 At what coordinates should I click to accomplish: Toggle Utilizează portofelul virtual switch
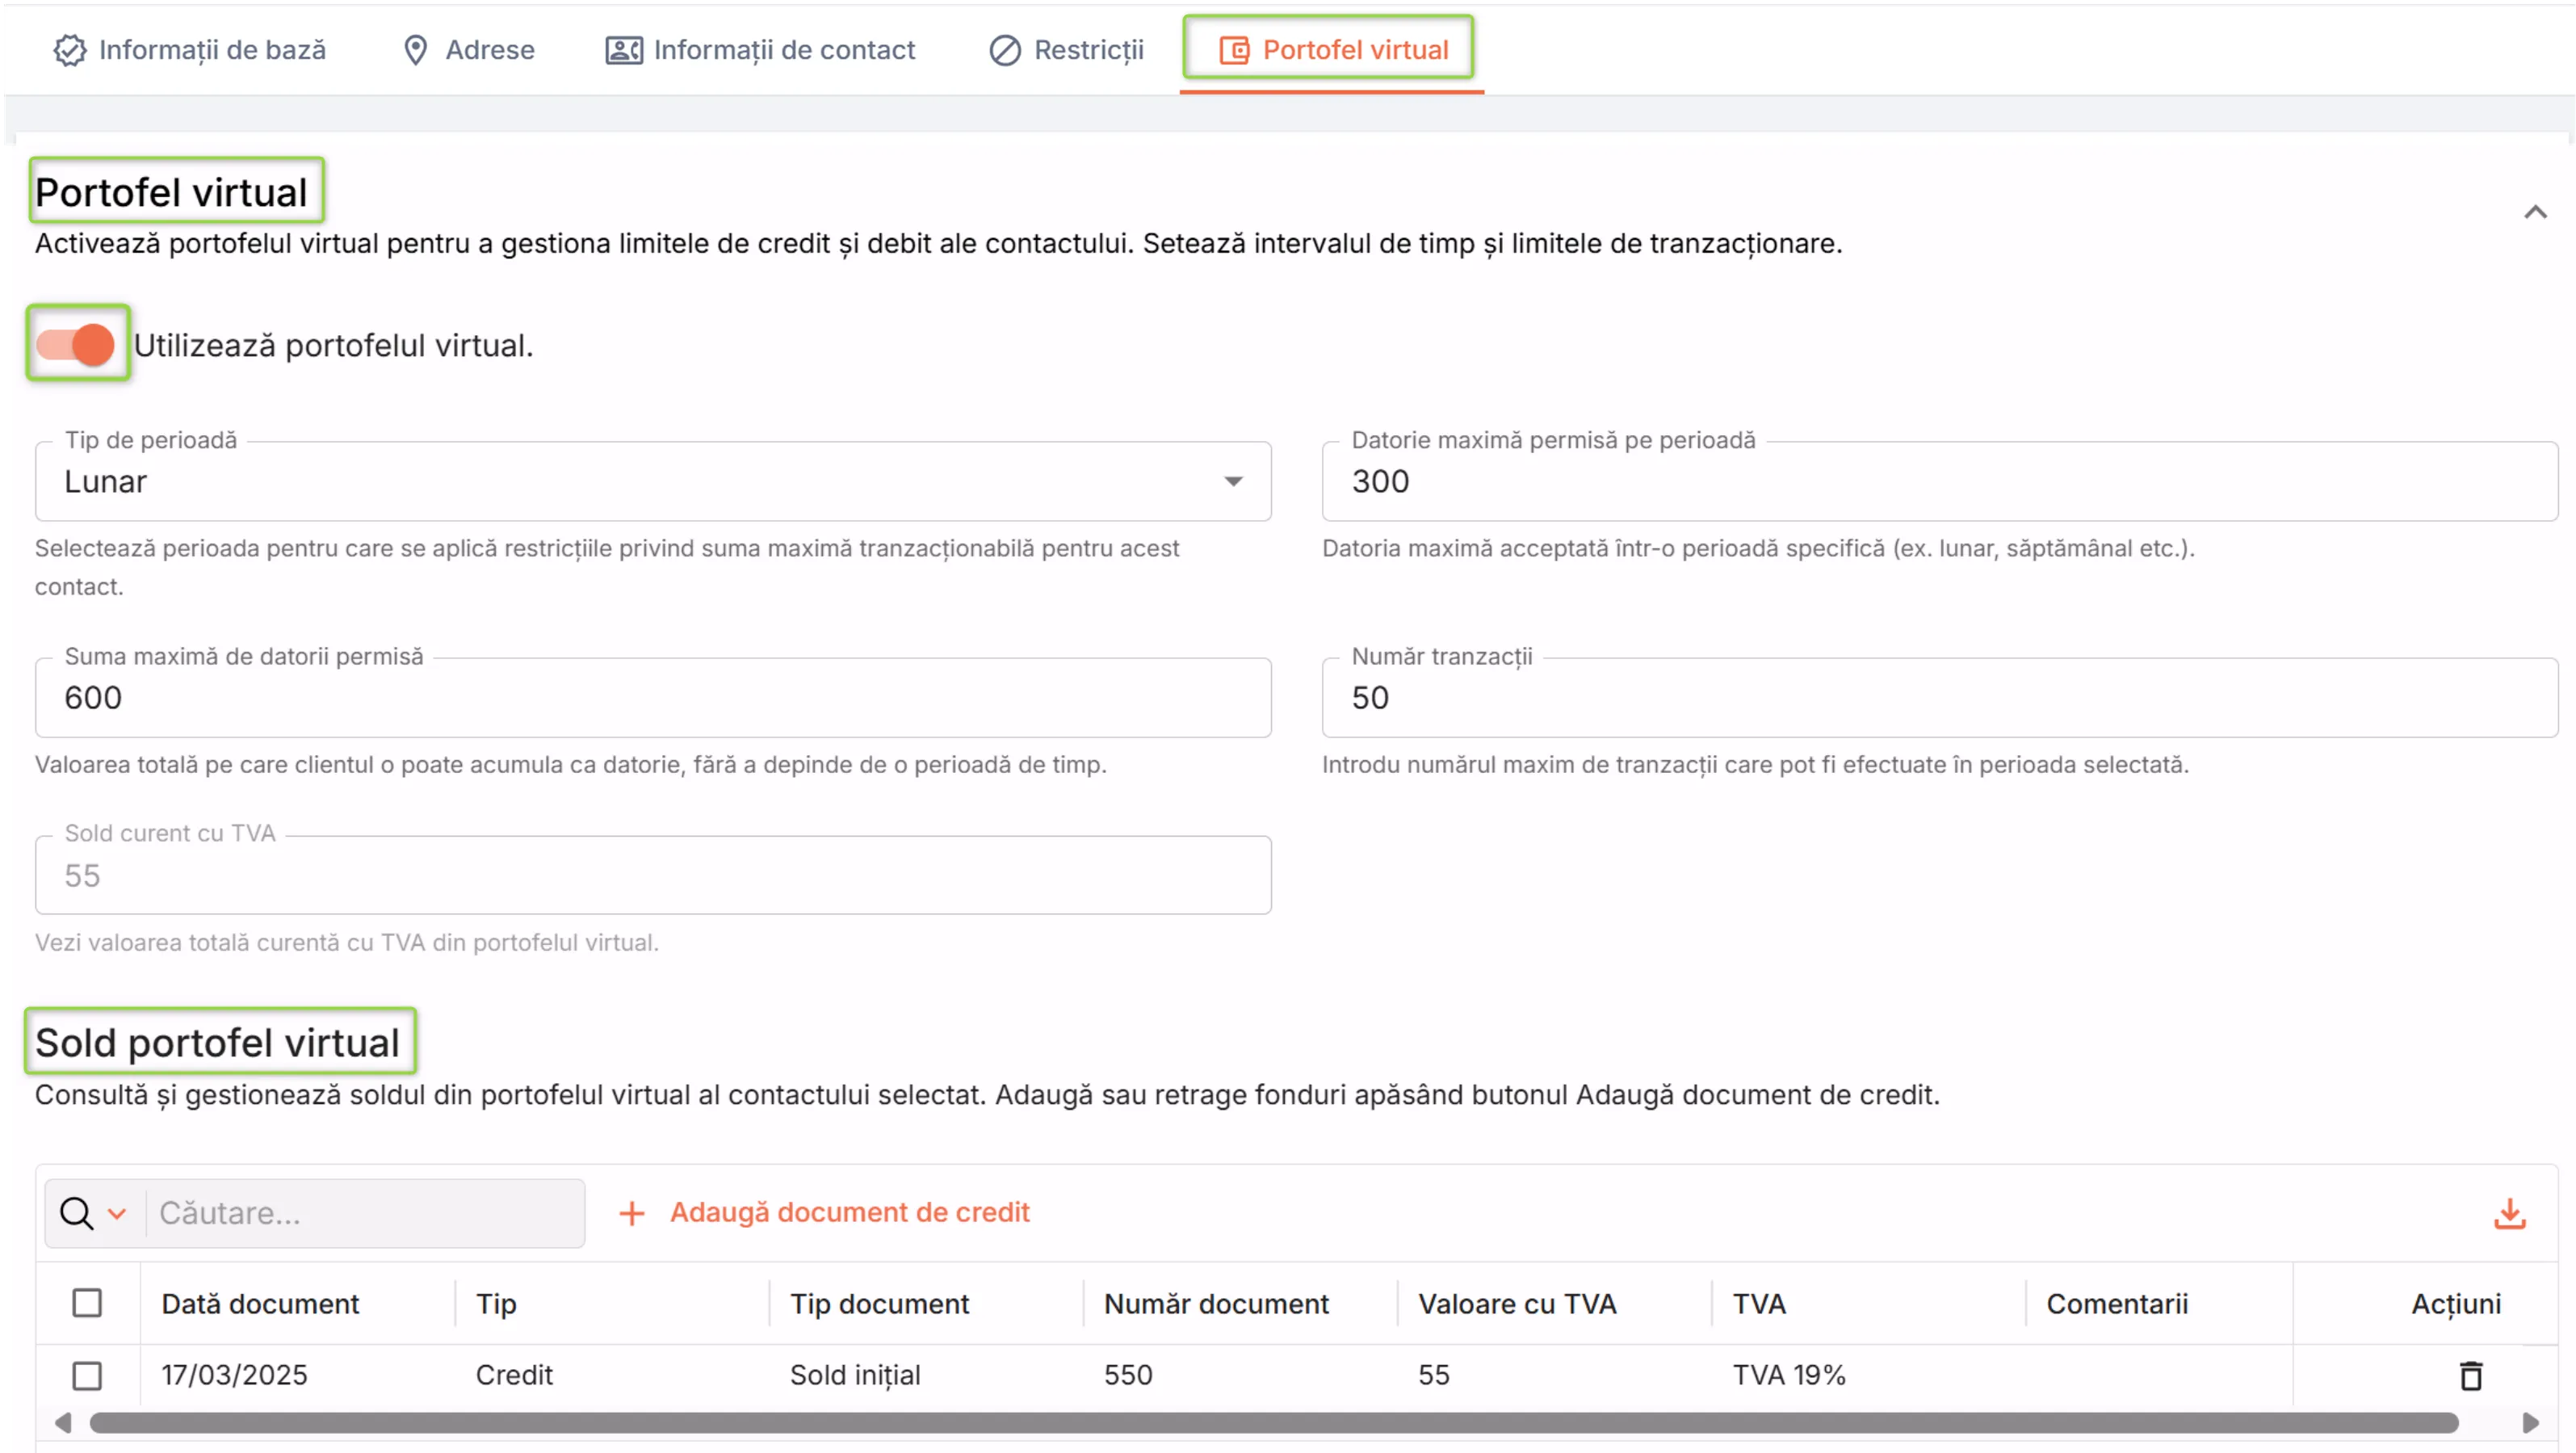[x=76, y=345]
